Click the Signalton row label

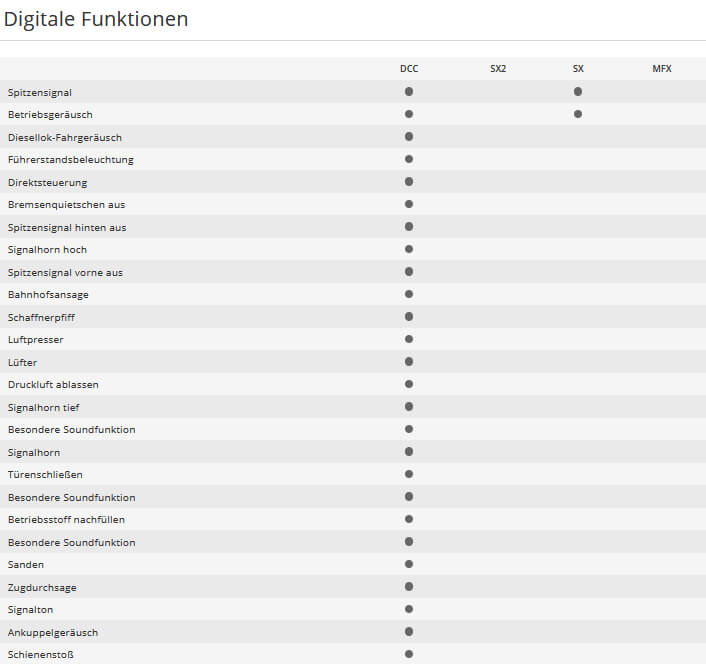click(30, 610)
